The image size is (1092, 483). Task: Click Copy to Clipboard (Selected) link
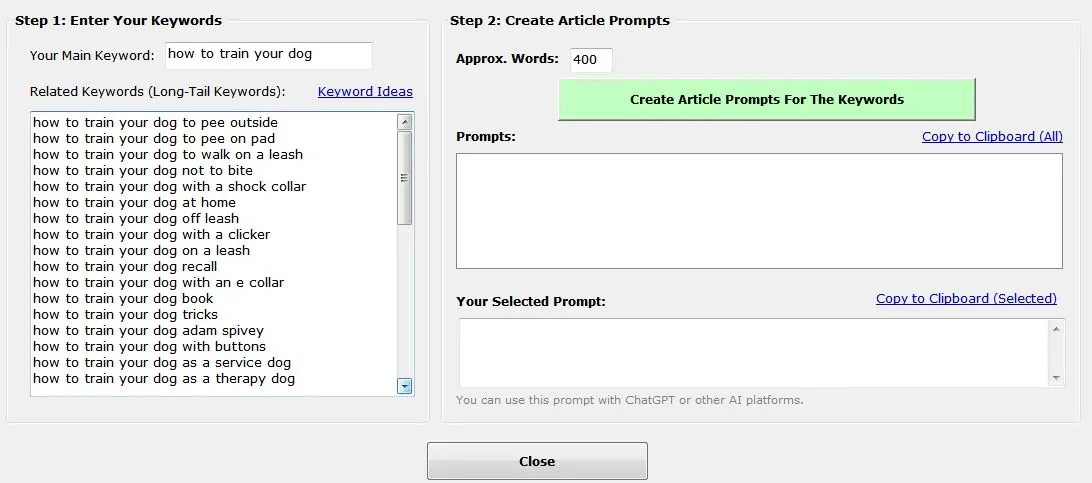[966, 298]
